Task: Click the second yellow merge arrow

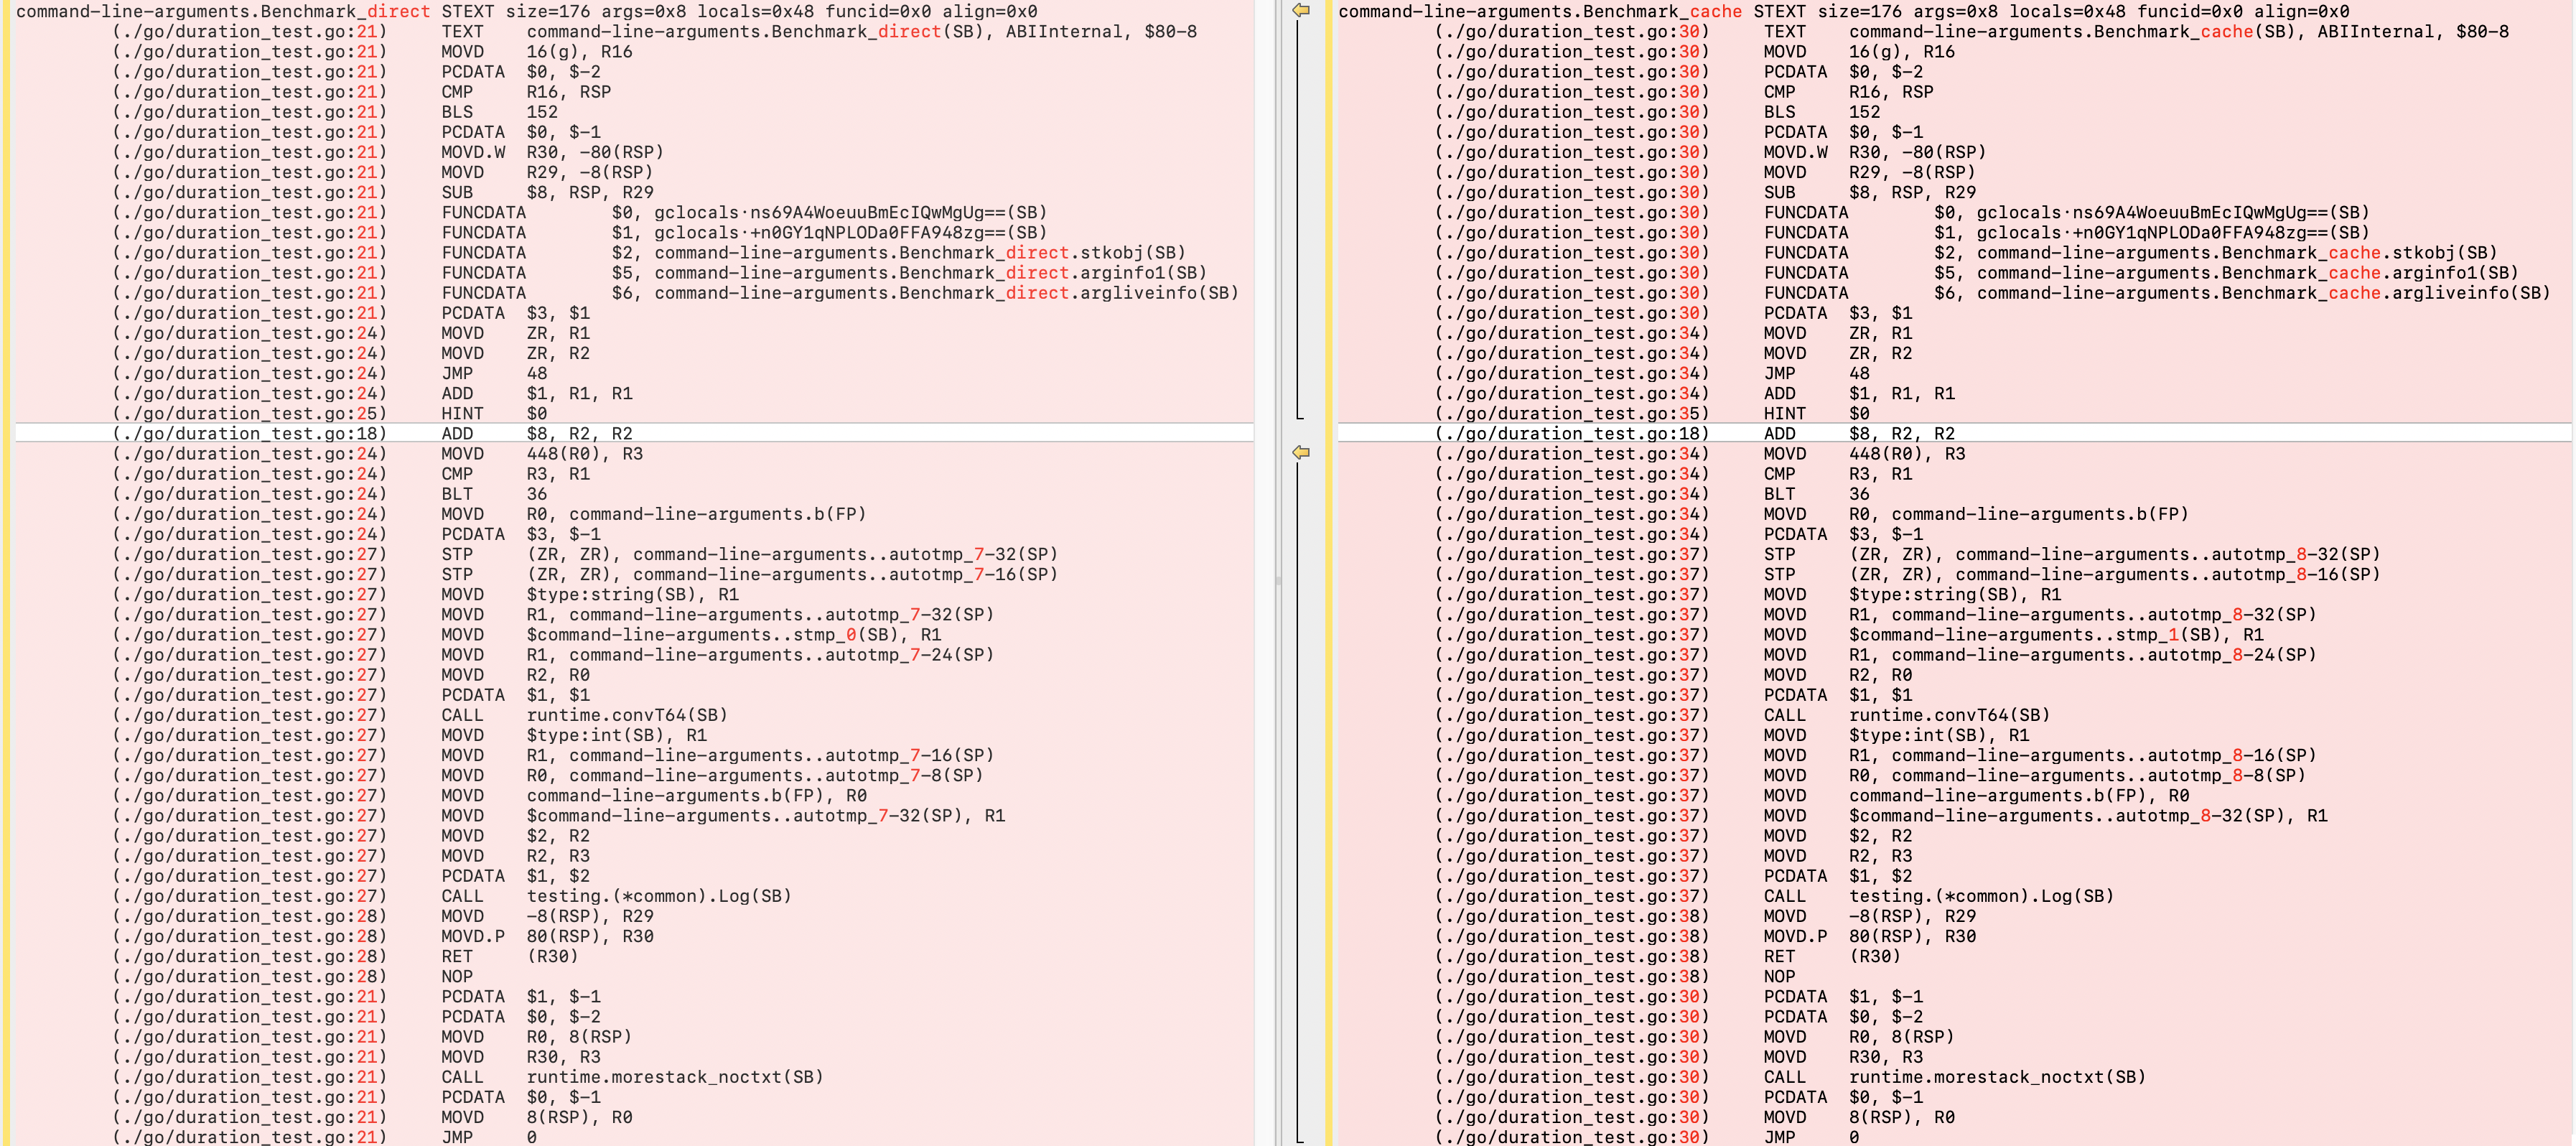Action: coord(1300,452)
